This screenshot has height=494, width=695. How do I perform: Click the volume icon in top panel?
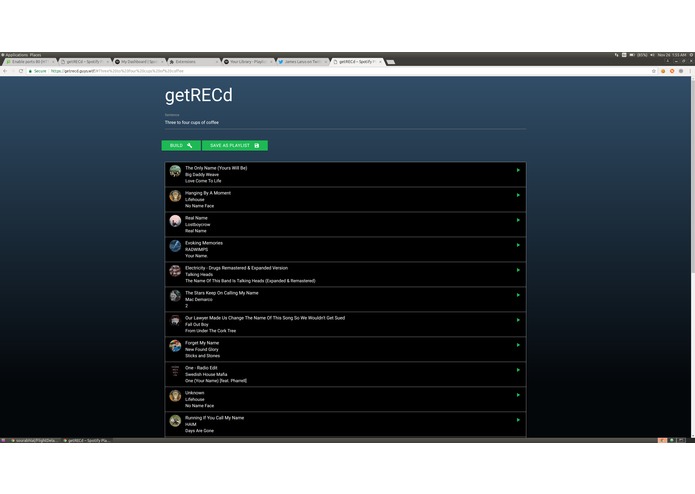[x=652, y=55]
